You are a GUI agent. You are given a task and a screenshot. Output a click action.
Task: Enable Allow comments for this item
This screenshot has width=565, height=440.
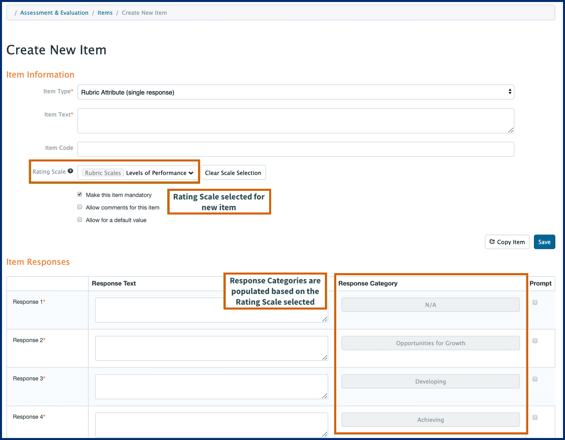tap(80, 207)
